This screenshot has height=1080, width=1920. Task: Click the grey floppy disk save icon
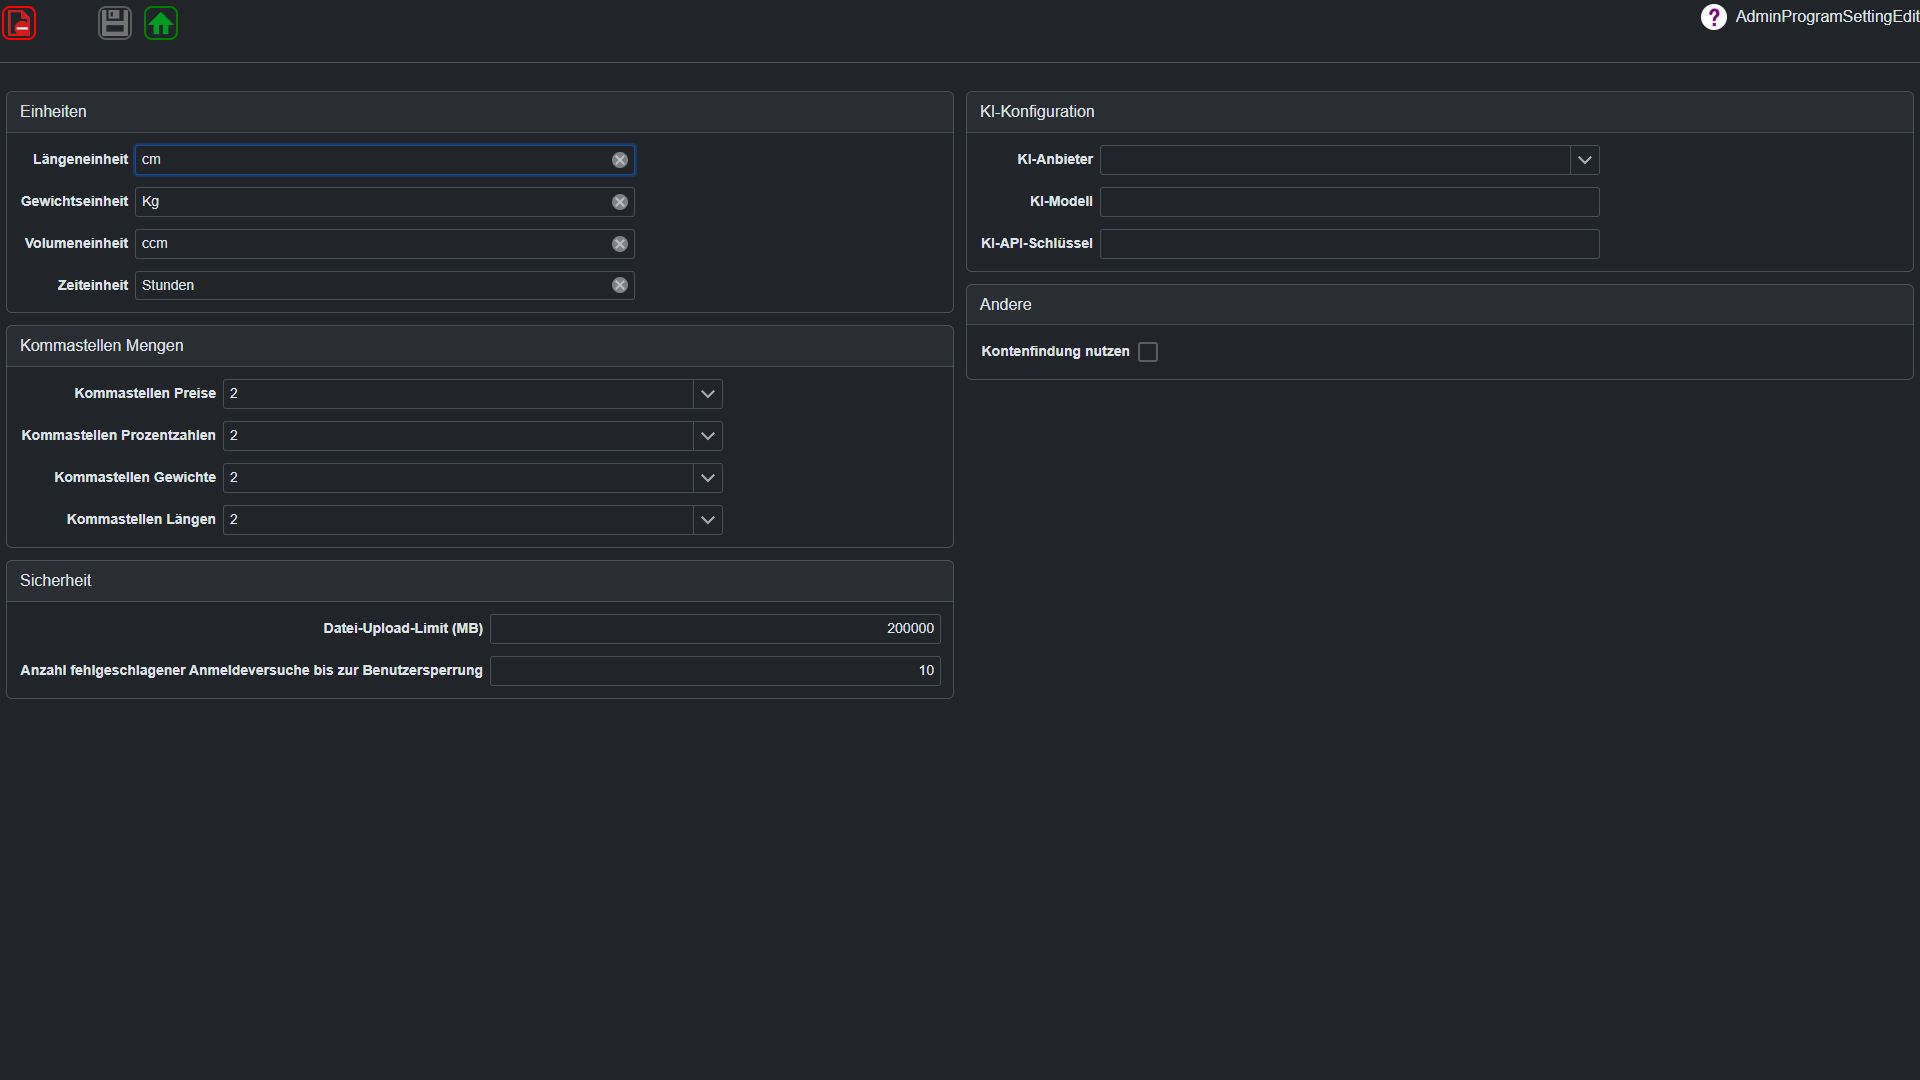115,23
